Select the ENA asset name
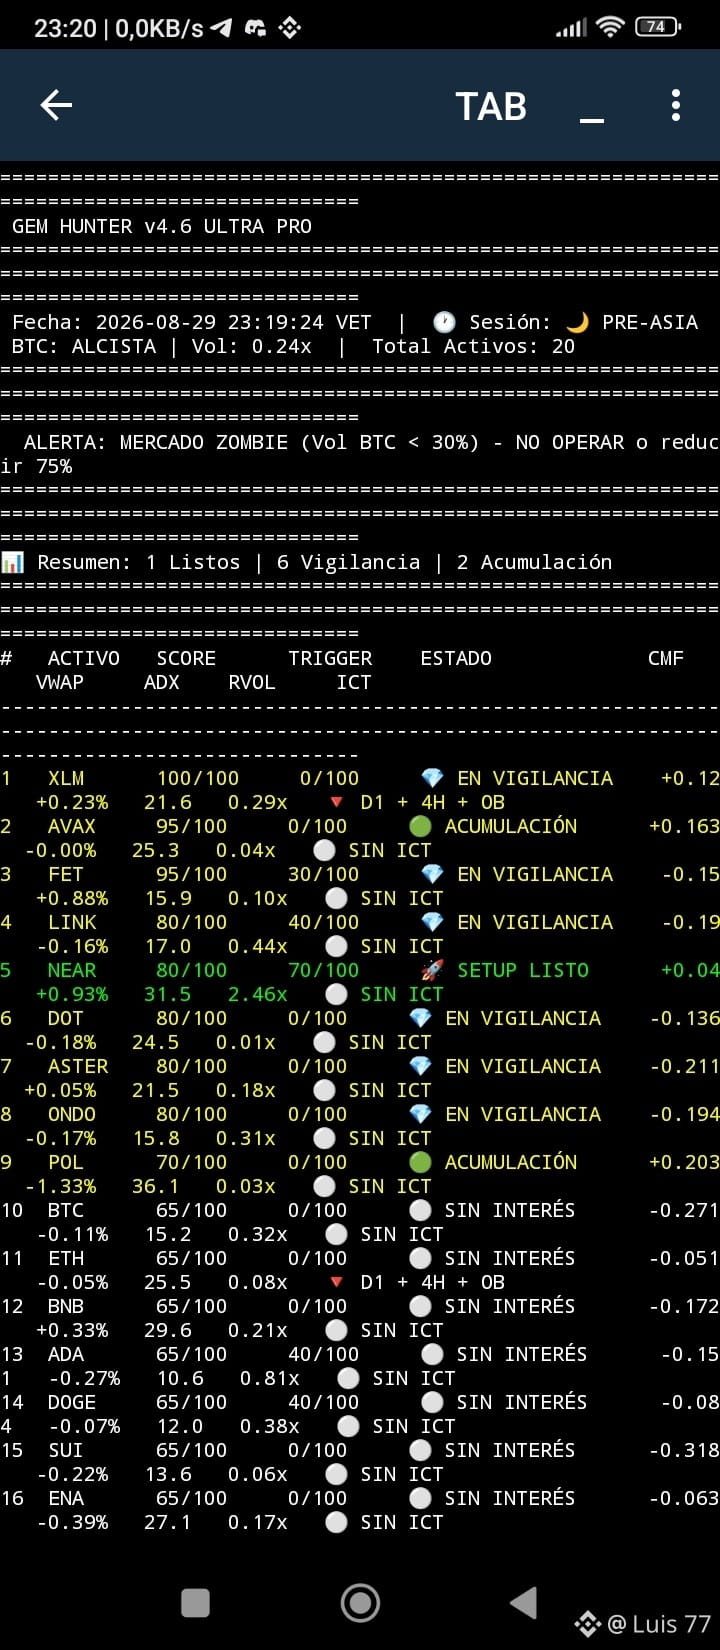The width and height of the screenshot is (720, 1650). click(x=66, y=1498)
